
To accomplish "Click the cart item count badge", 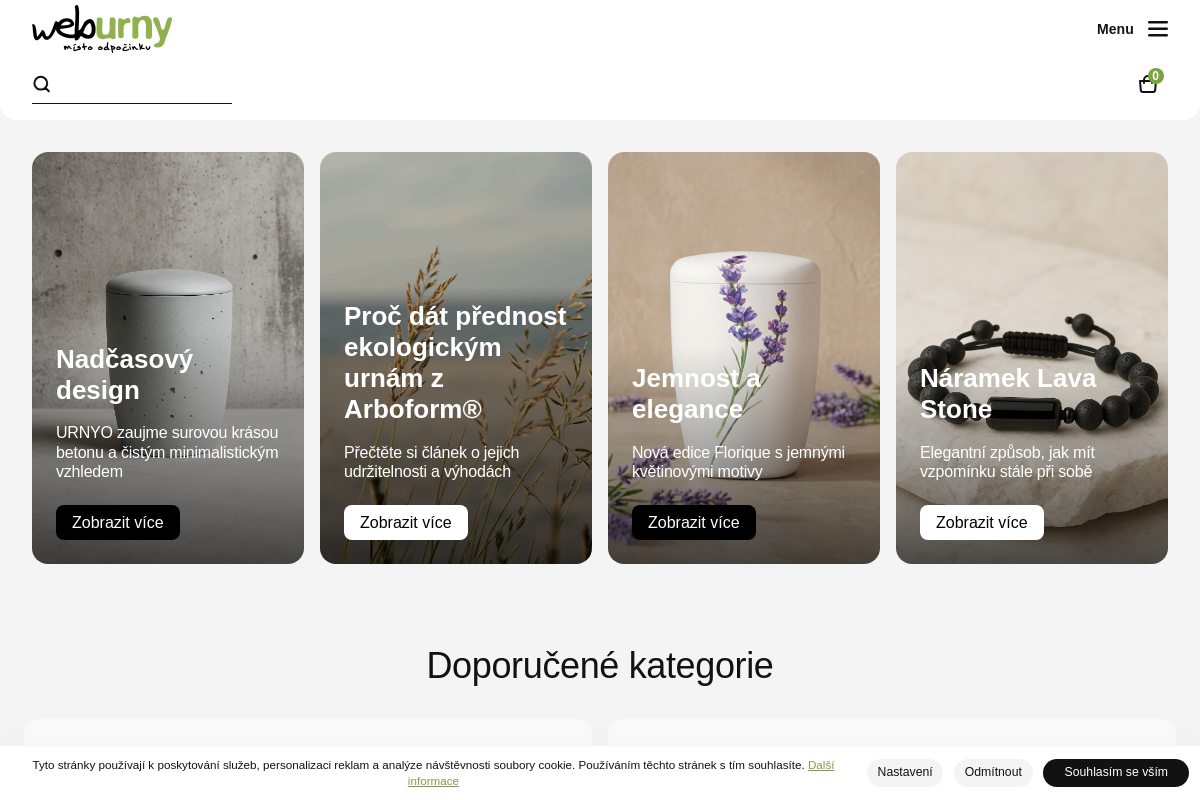I will 1156,76.
